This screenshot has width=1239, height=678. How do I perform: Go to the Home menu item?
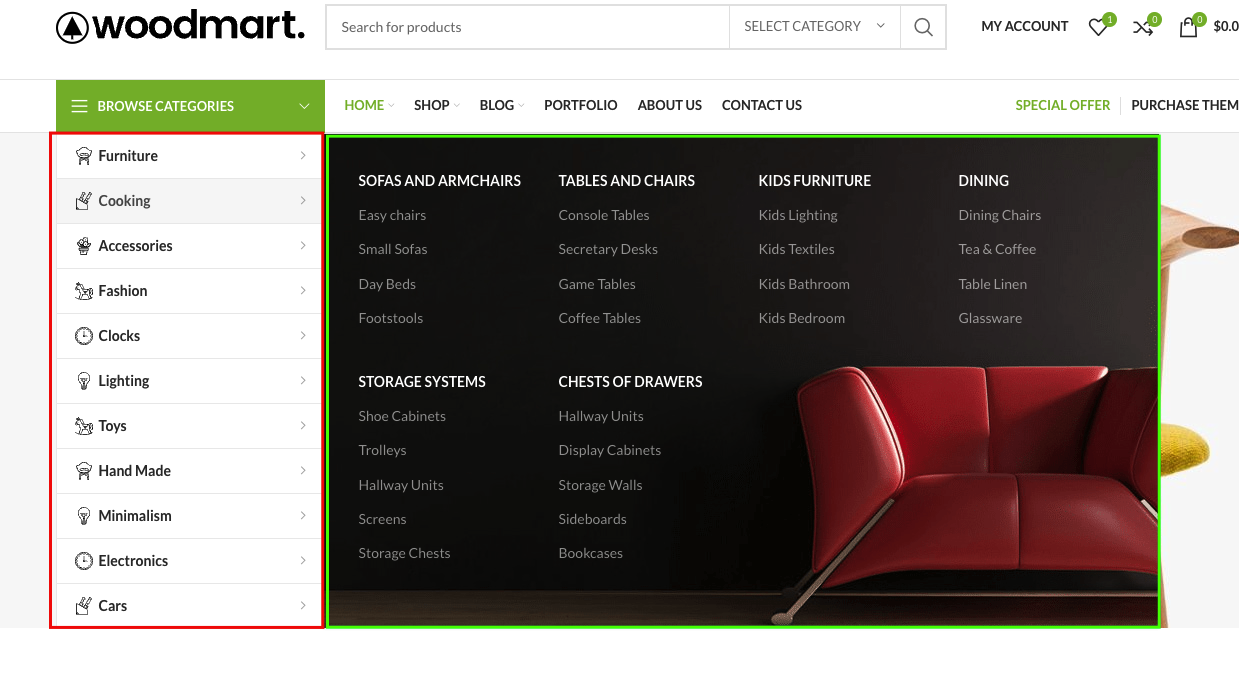pyautogui.click(x=364, y=106)
